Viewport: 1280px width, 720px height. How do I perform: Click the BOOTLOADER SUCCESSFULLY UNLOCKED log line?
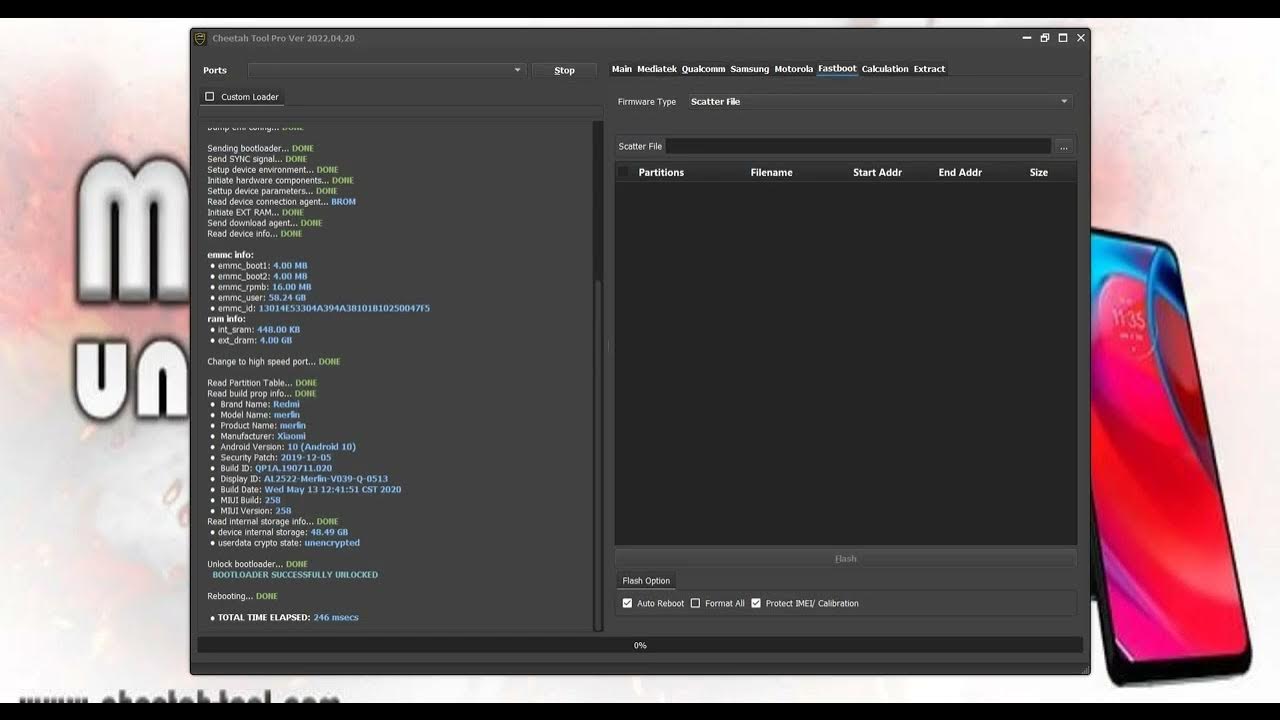(x=295, y=575)
